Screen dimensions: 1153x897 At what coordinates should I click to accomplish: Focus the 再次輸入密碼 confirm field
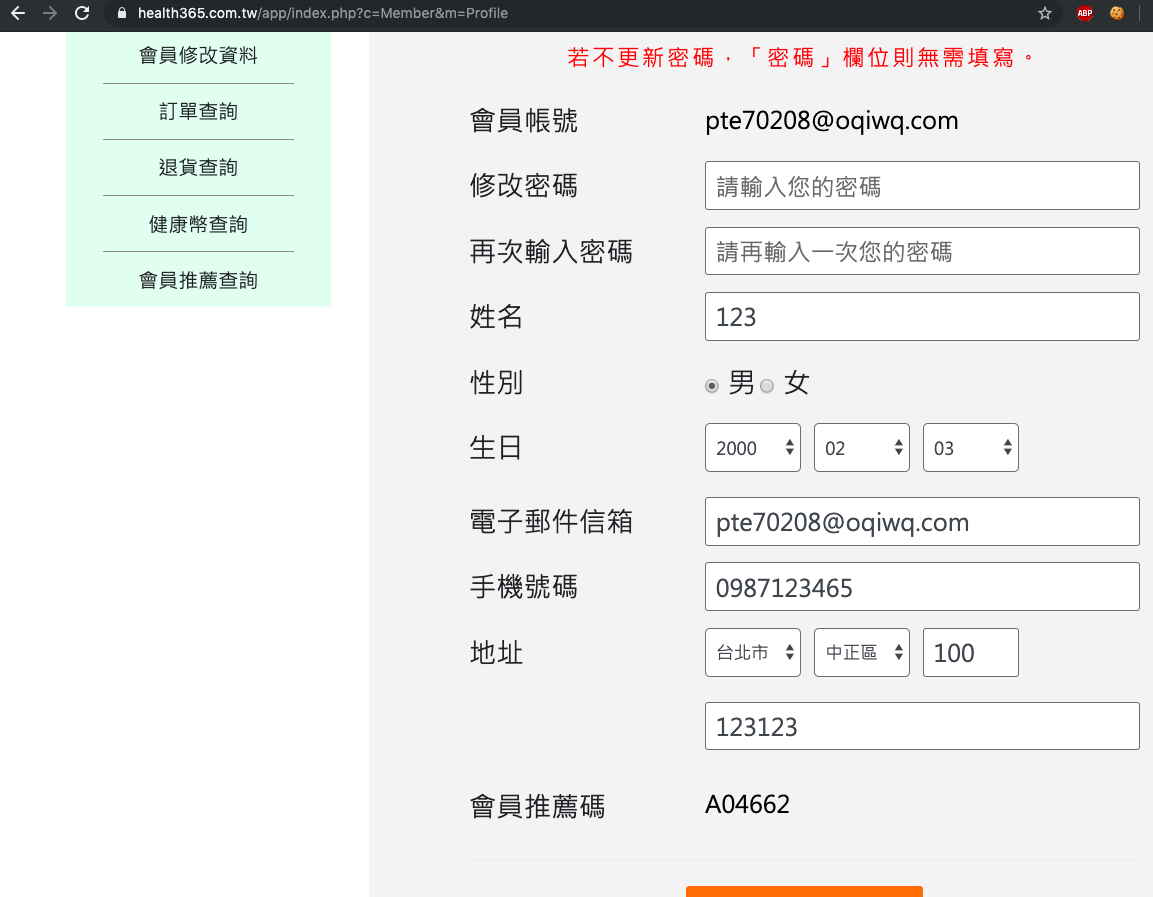coord(922,251)
